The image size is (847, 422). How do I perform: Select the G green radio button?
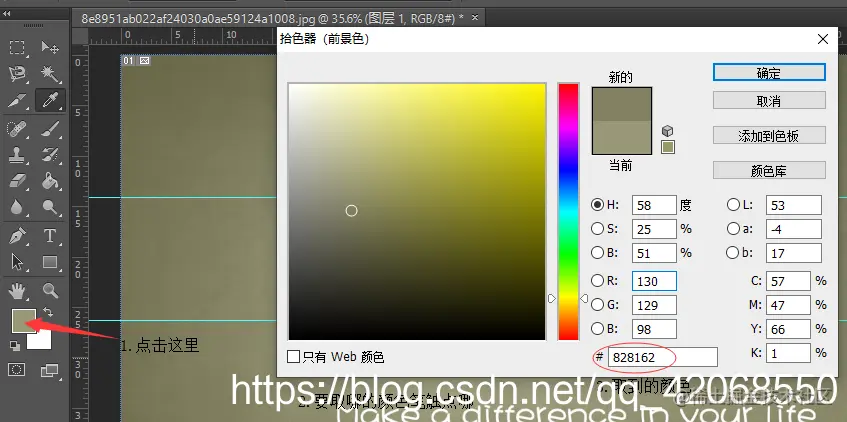click(597, 304)
